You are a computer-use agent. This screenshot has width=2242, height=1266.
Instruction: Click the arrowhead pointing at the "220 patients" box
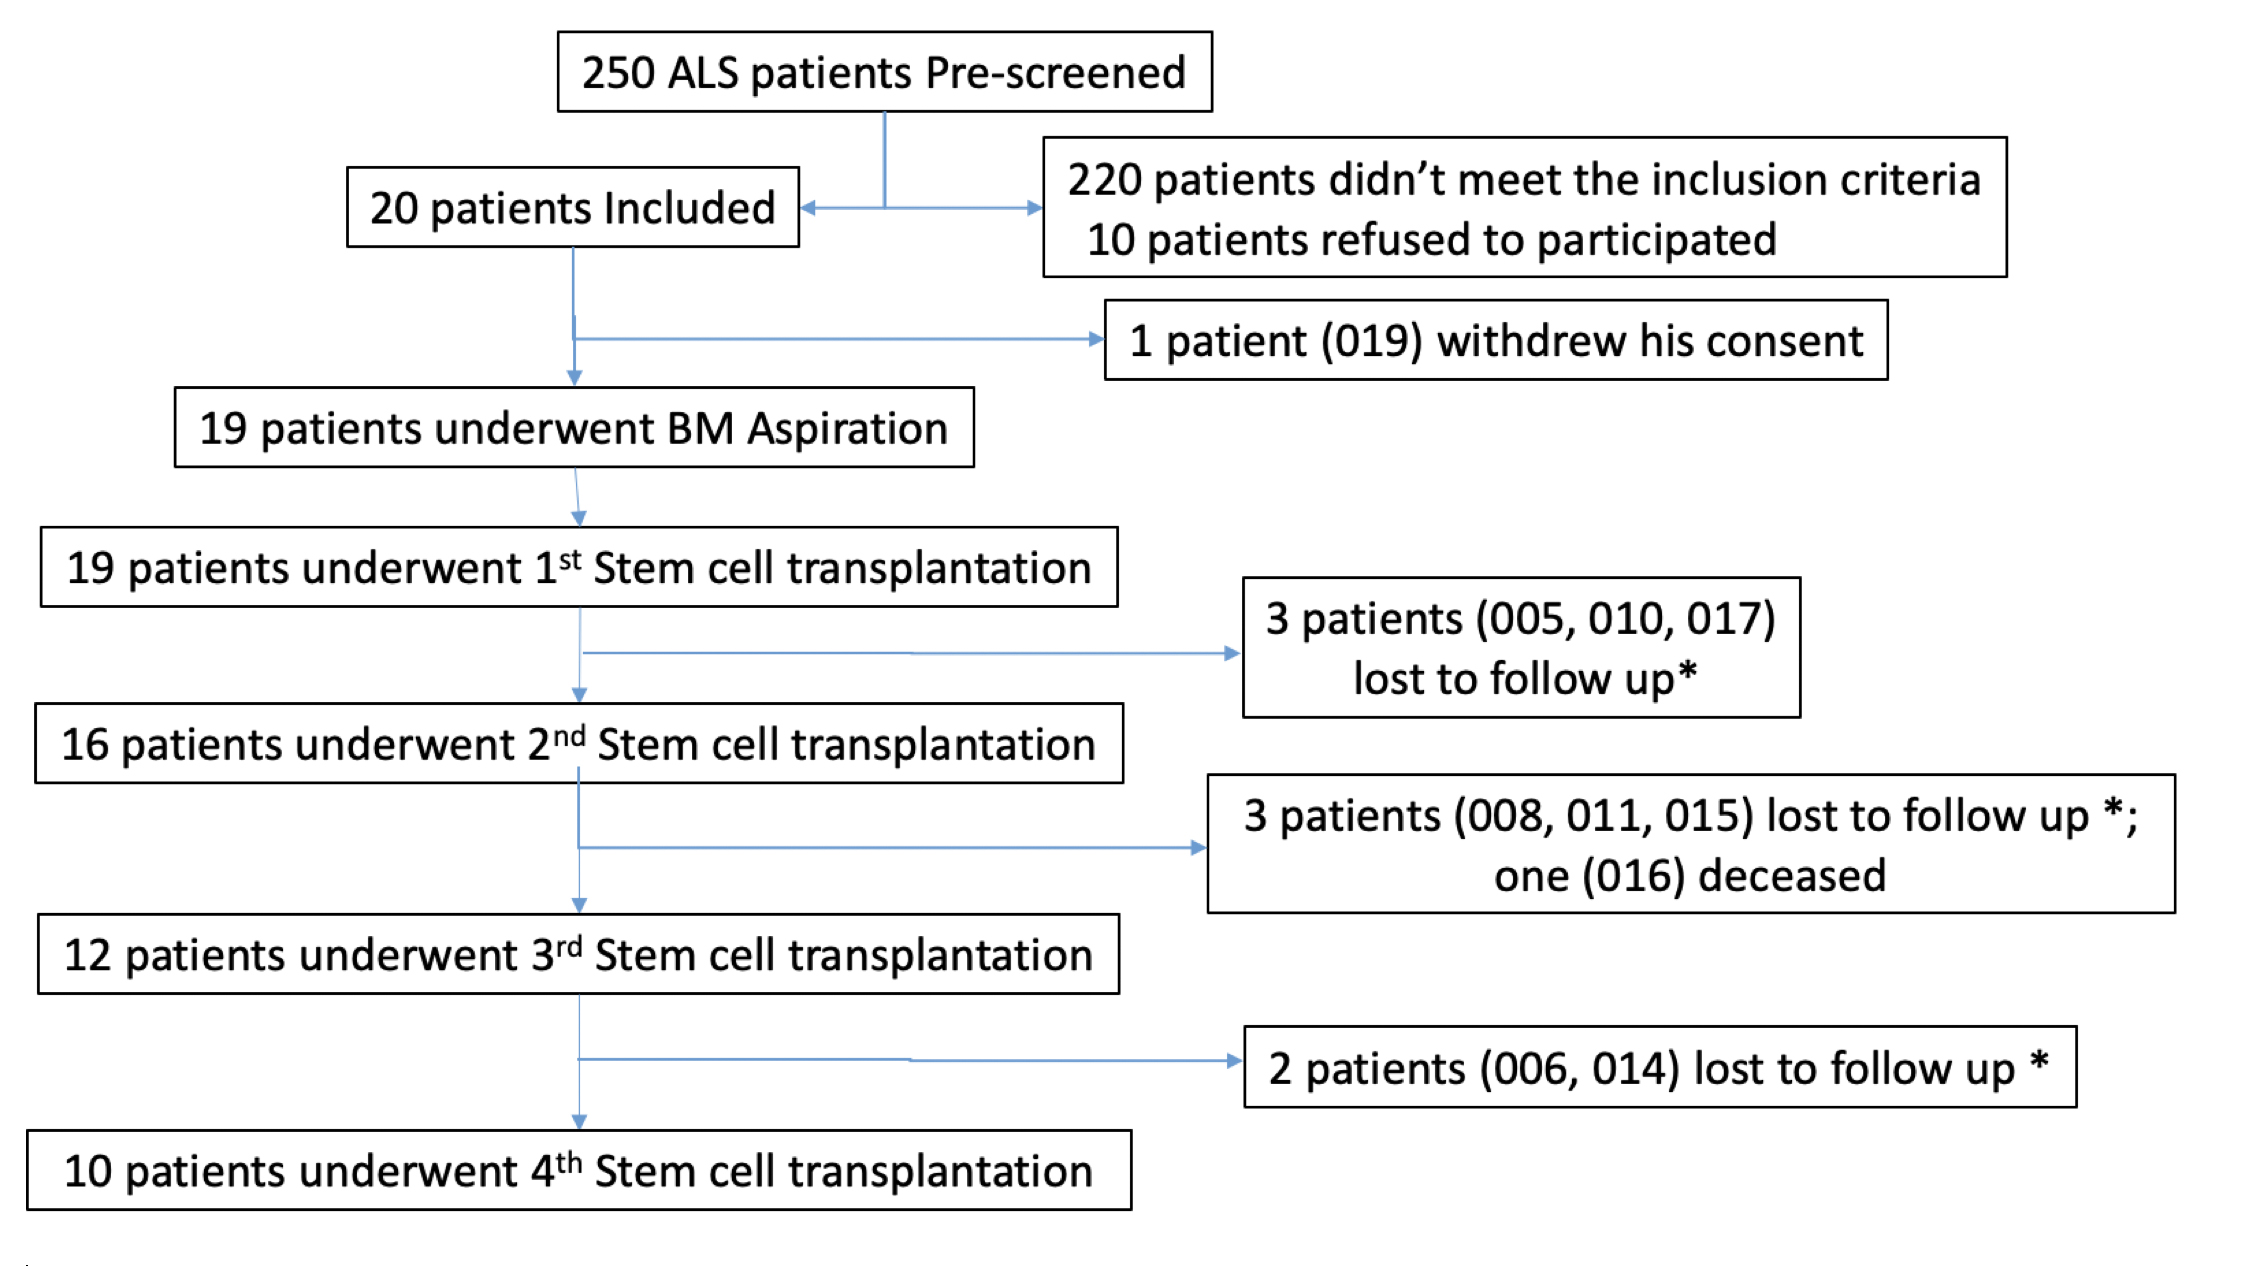click(x=1035, y=208)
